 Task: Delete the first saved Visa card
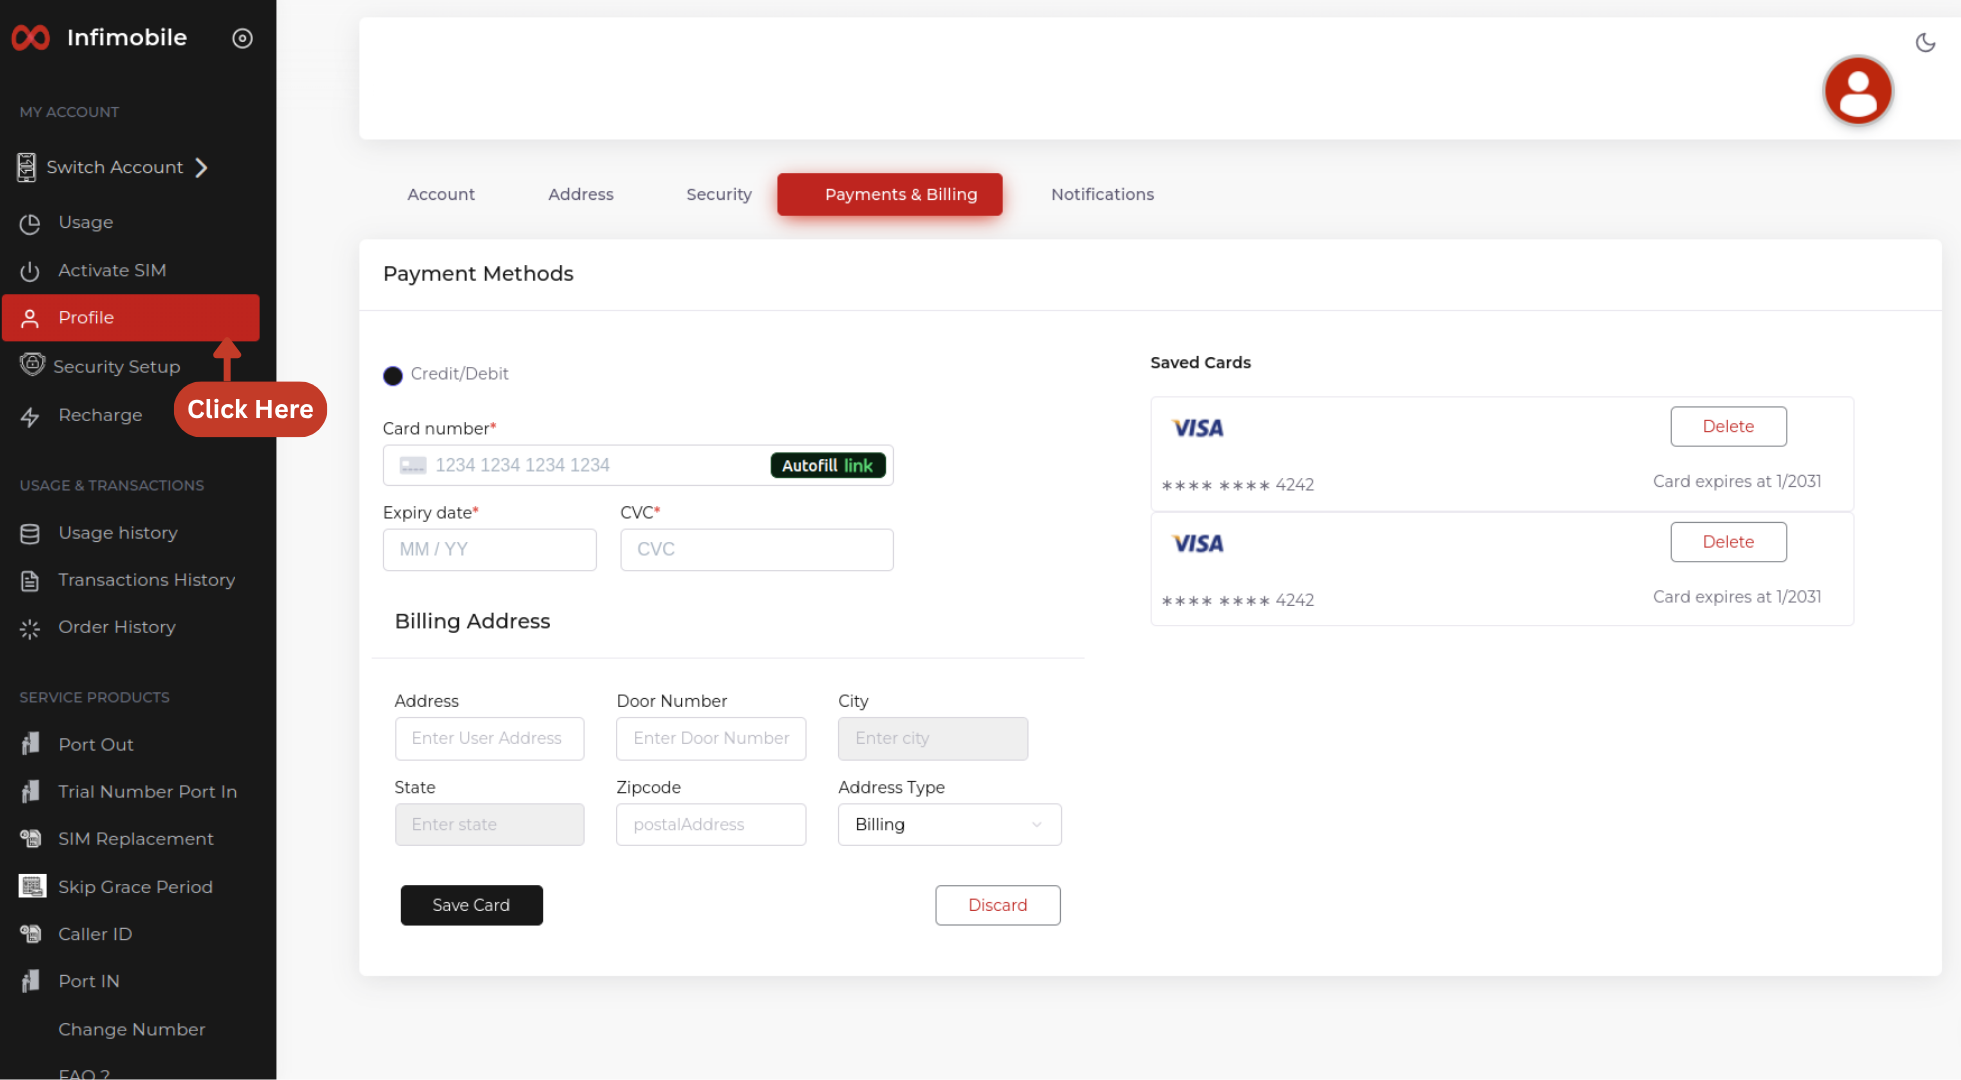coord(1727,427)
